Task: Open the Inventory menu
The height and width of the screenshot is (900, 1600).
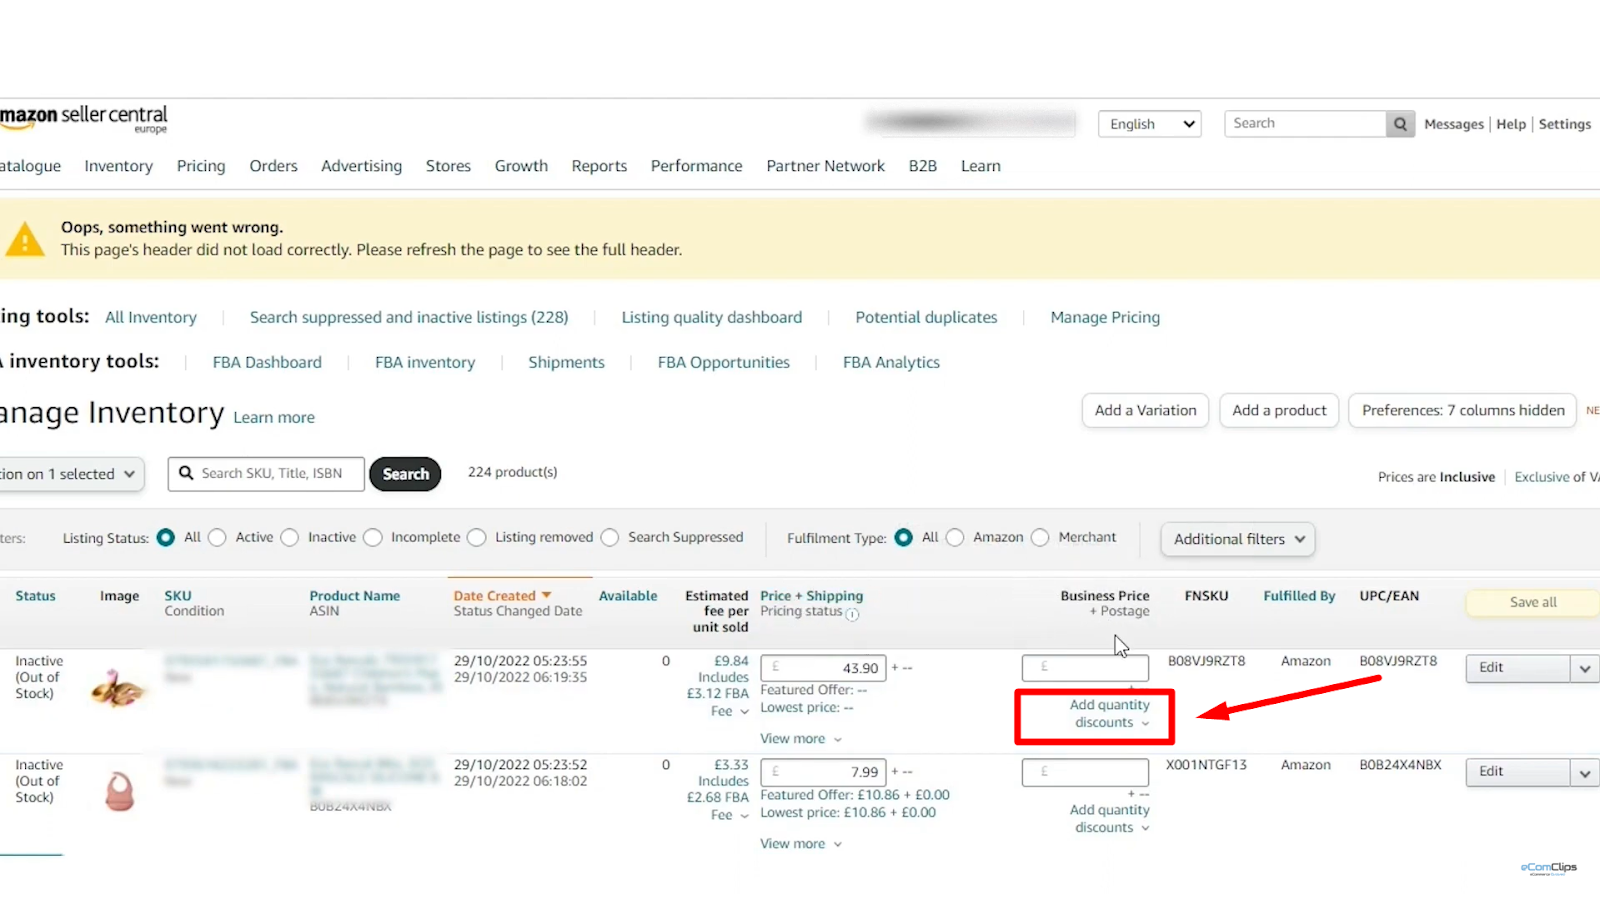Action: [x=119, y=166]
